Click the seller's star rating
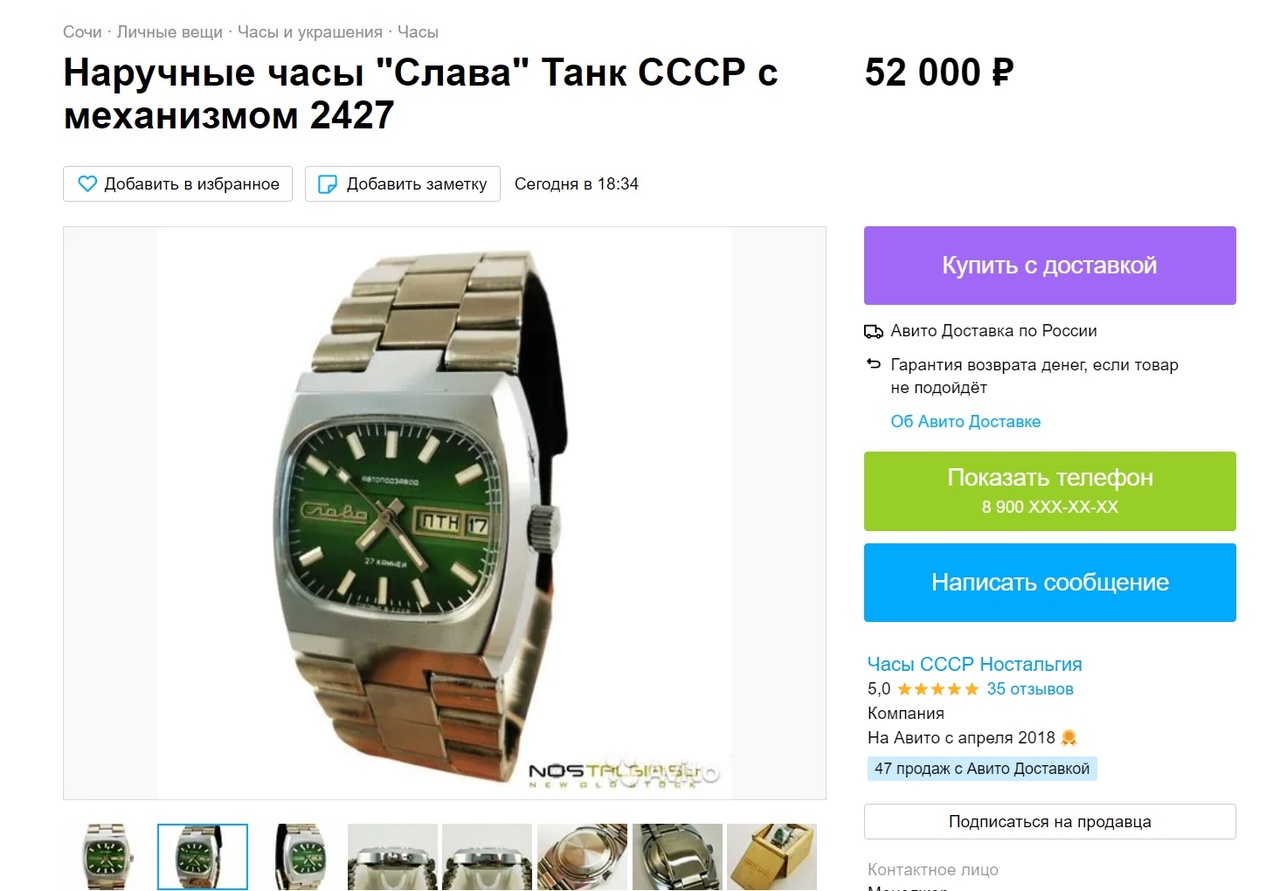This screenshot has width=1280, height=891. click(937, 689)
